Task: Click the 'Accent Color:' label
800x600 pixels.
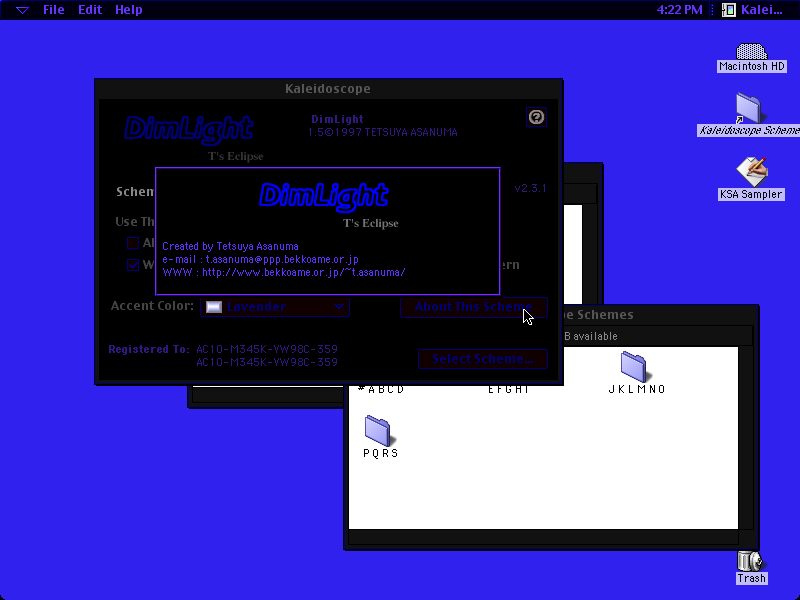Action: click(153, 306)
